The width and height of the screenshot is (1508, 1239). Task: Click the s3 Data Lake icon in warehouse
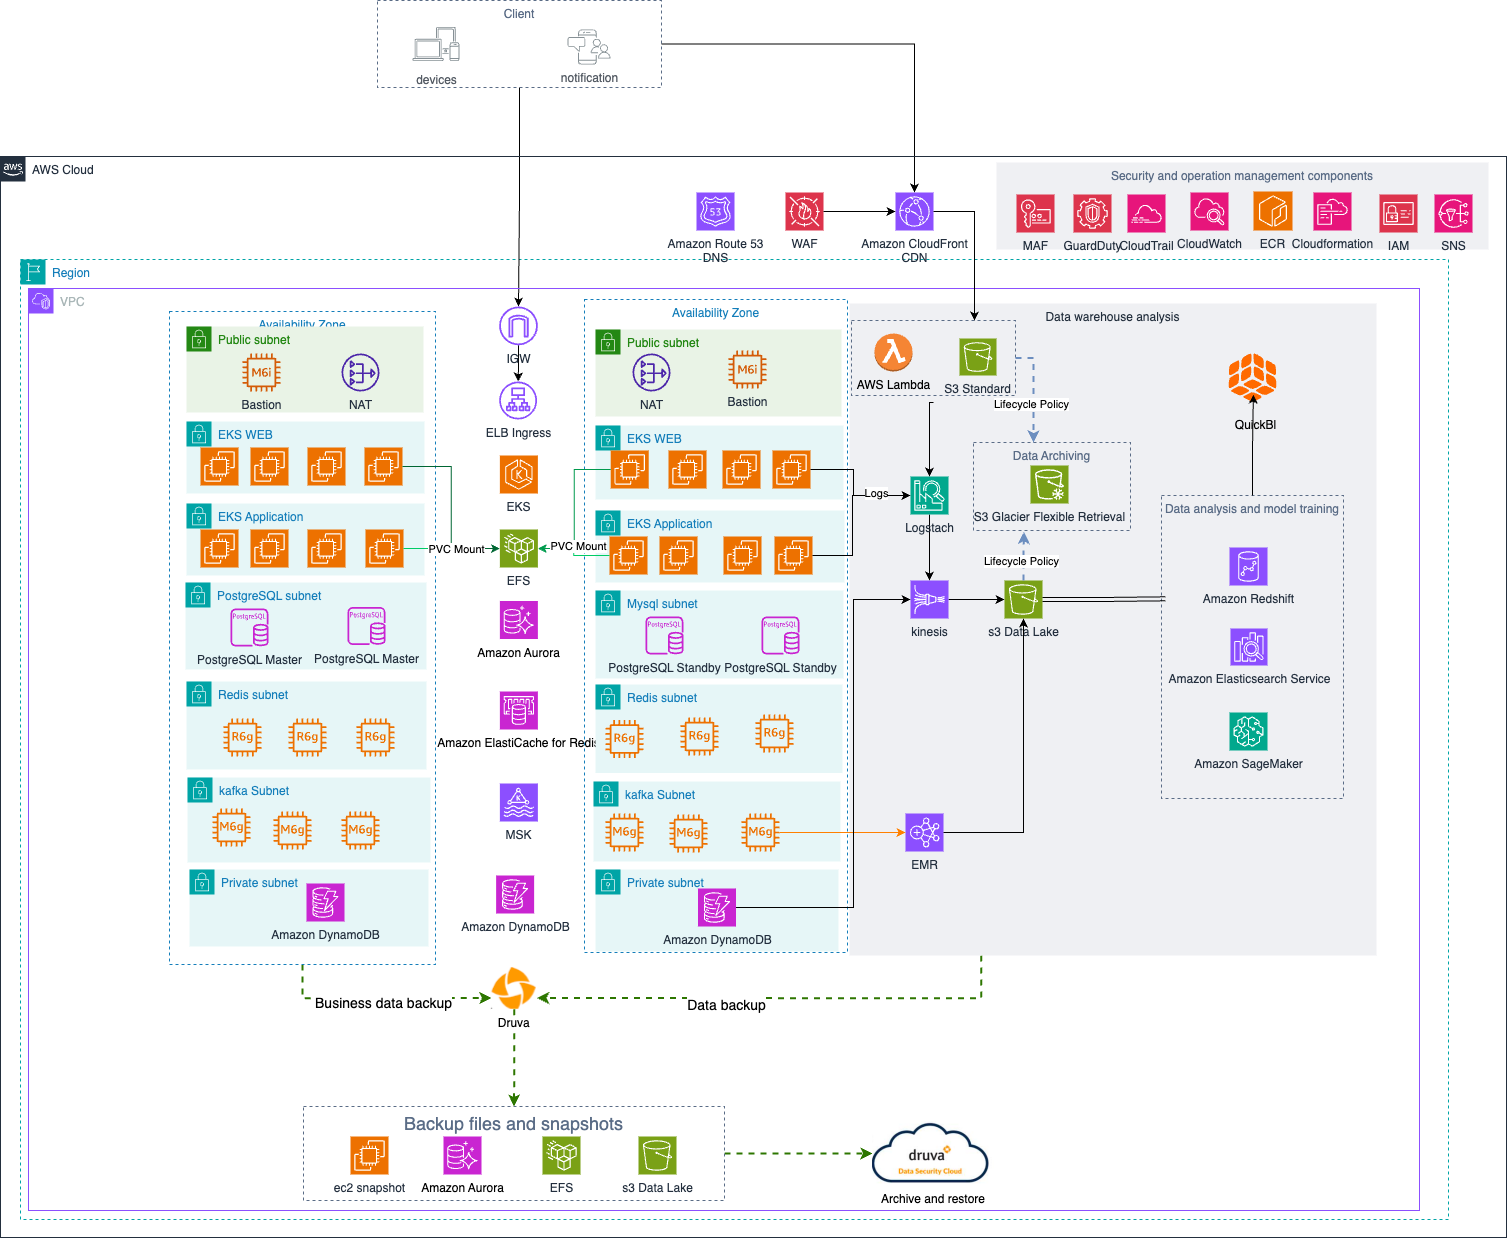click(1023, 599)
